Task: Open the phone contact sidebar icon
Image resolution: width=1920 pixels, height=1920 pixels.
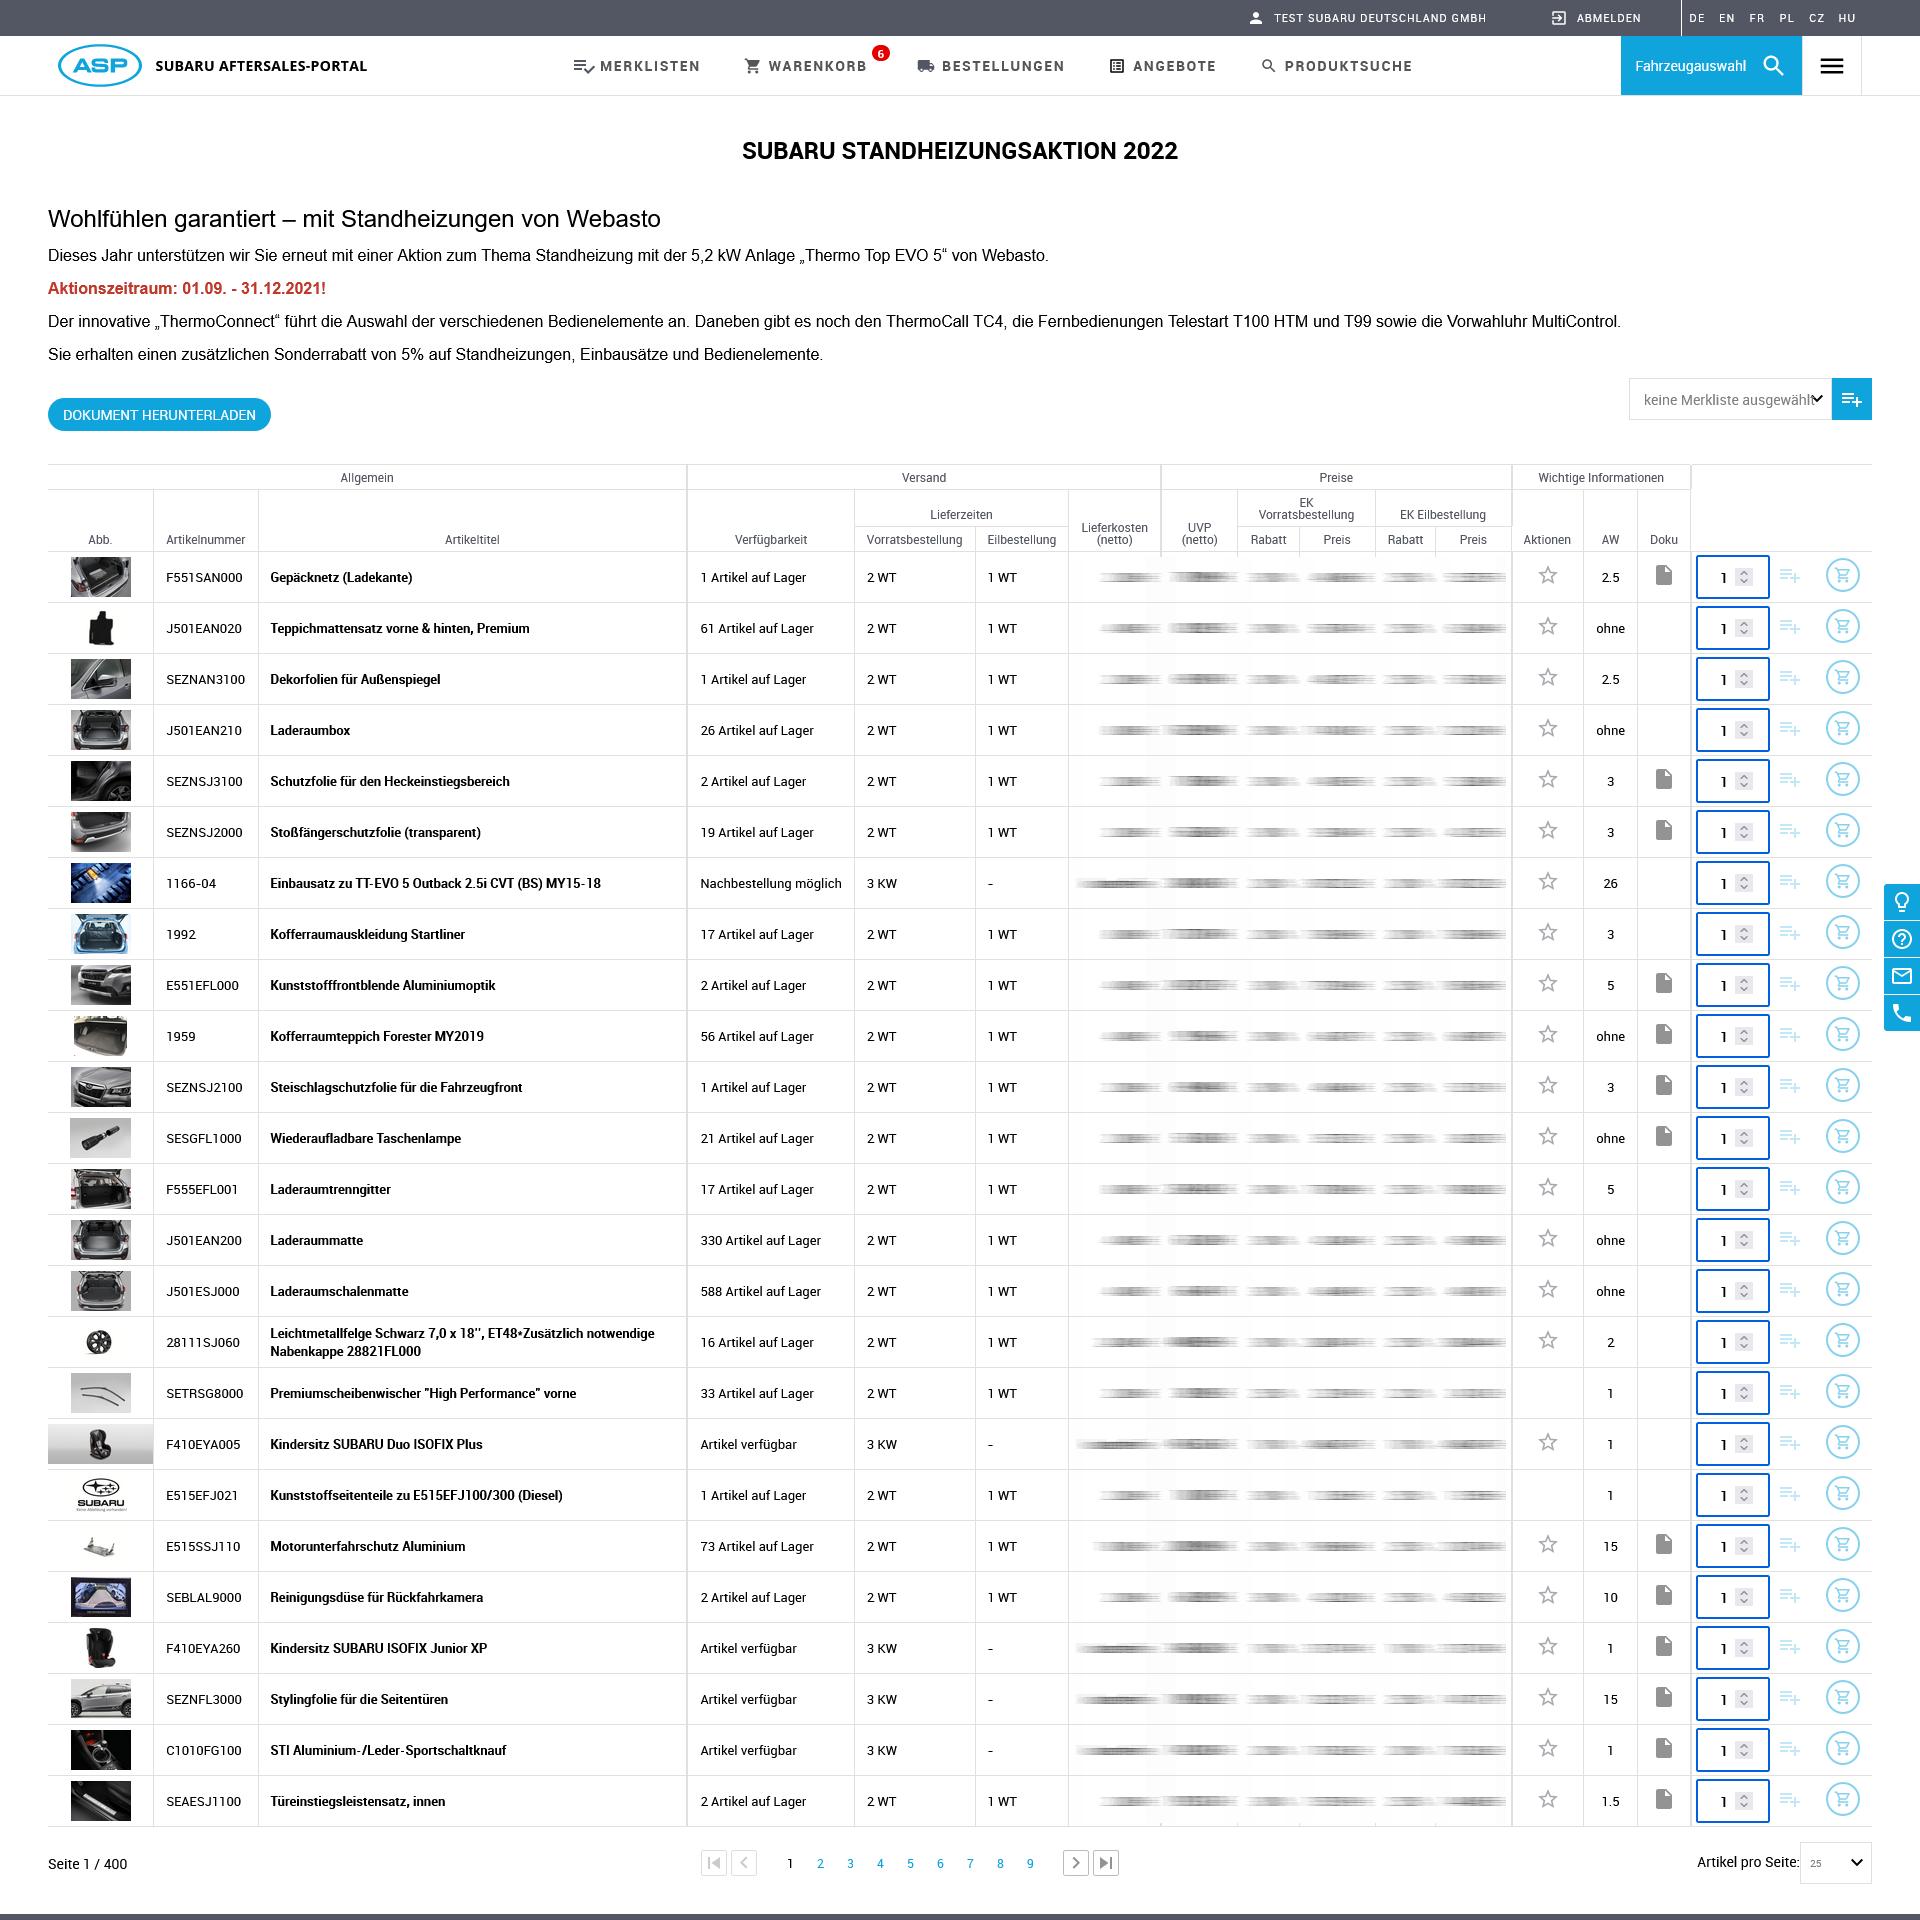Action: pos(1901,1013)
